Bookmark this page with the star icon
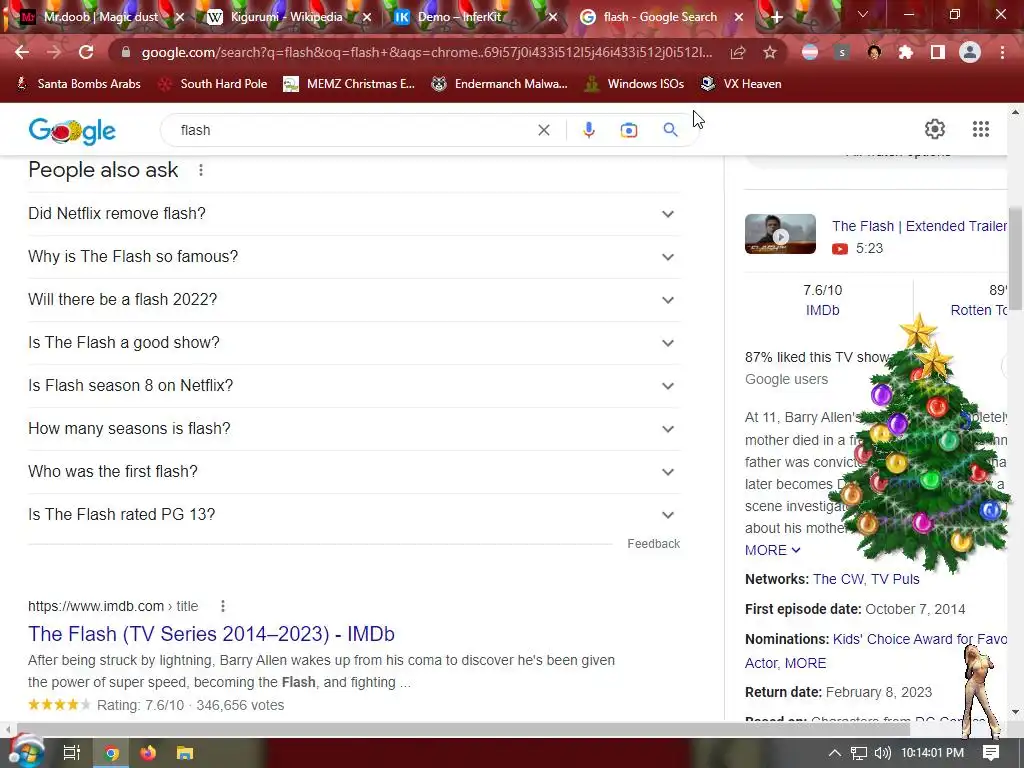This screenshot has width=1024, height=768. tap(770, 52)
